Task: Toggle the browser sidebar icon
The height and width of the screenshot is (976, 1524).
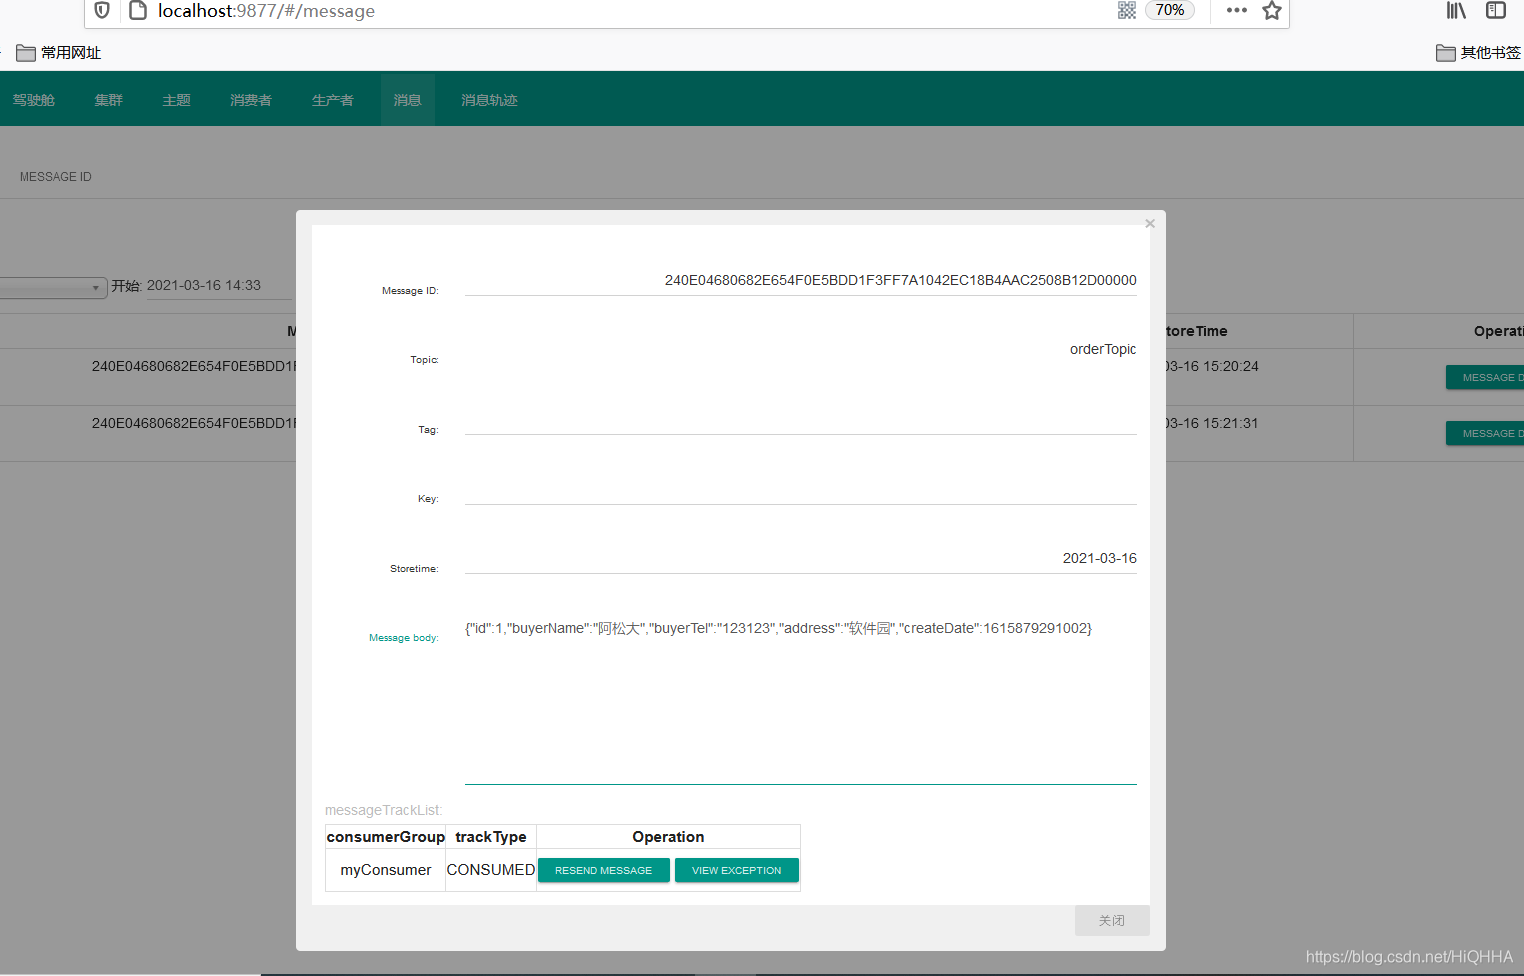Action: (x=1496, y=10)
